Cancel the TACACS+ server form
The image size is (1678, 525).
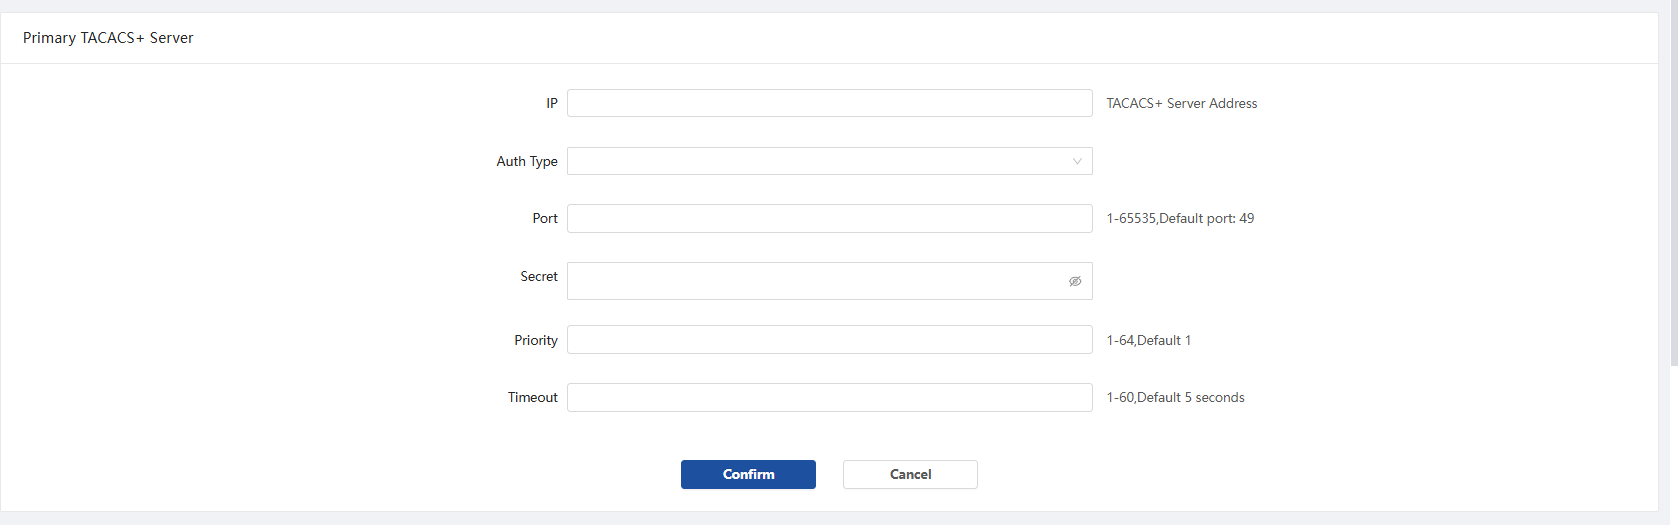[x=910, y=474]
